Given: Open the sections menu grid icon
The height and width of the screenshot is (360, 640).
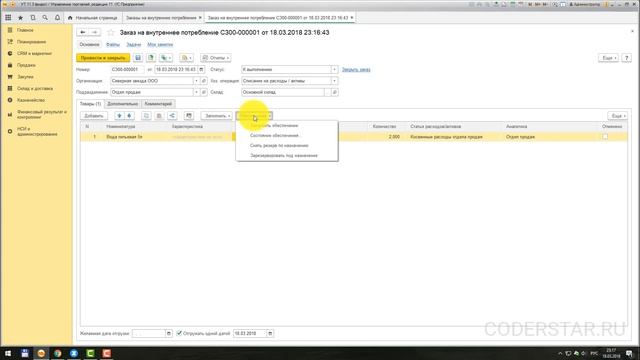Looking at the screenshot, I should click(8, 18).
